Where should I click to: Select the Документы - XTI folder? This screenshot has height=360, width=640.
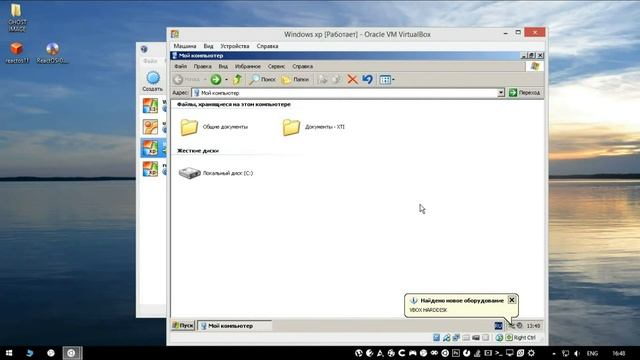[x=313, y=127]
